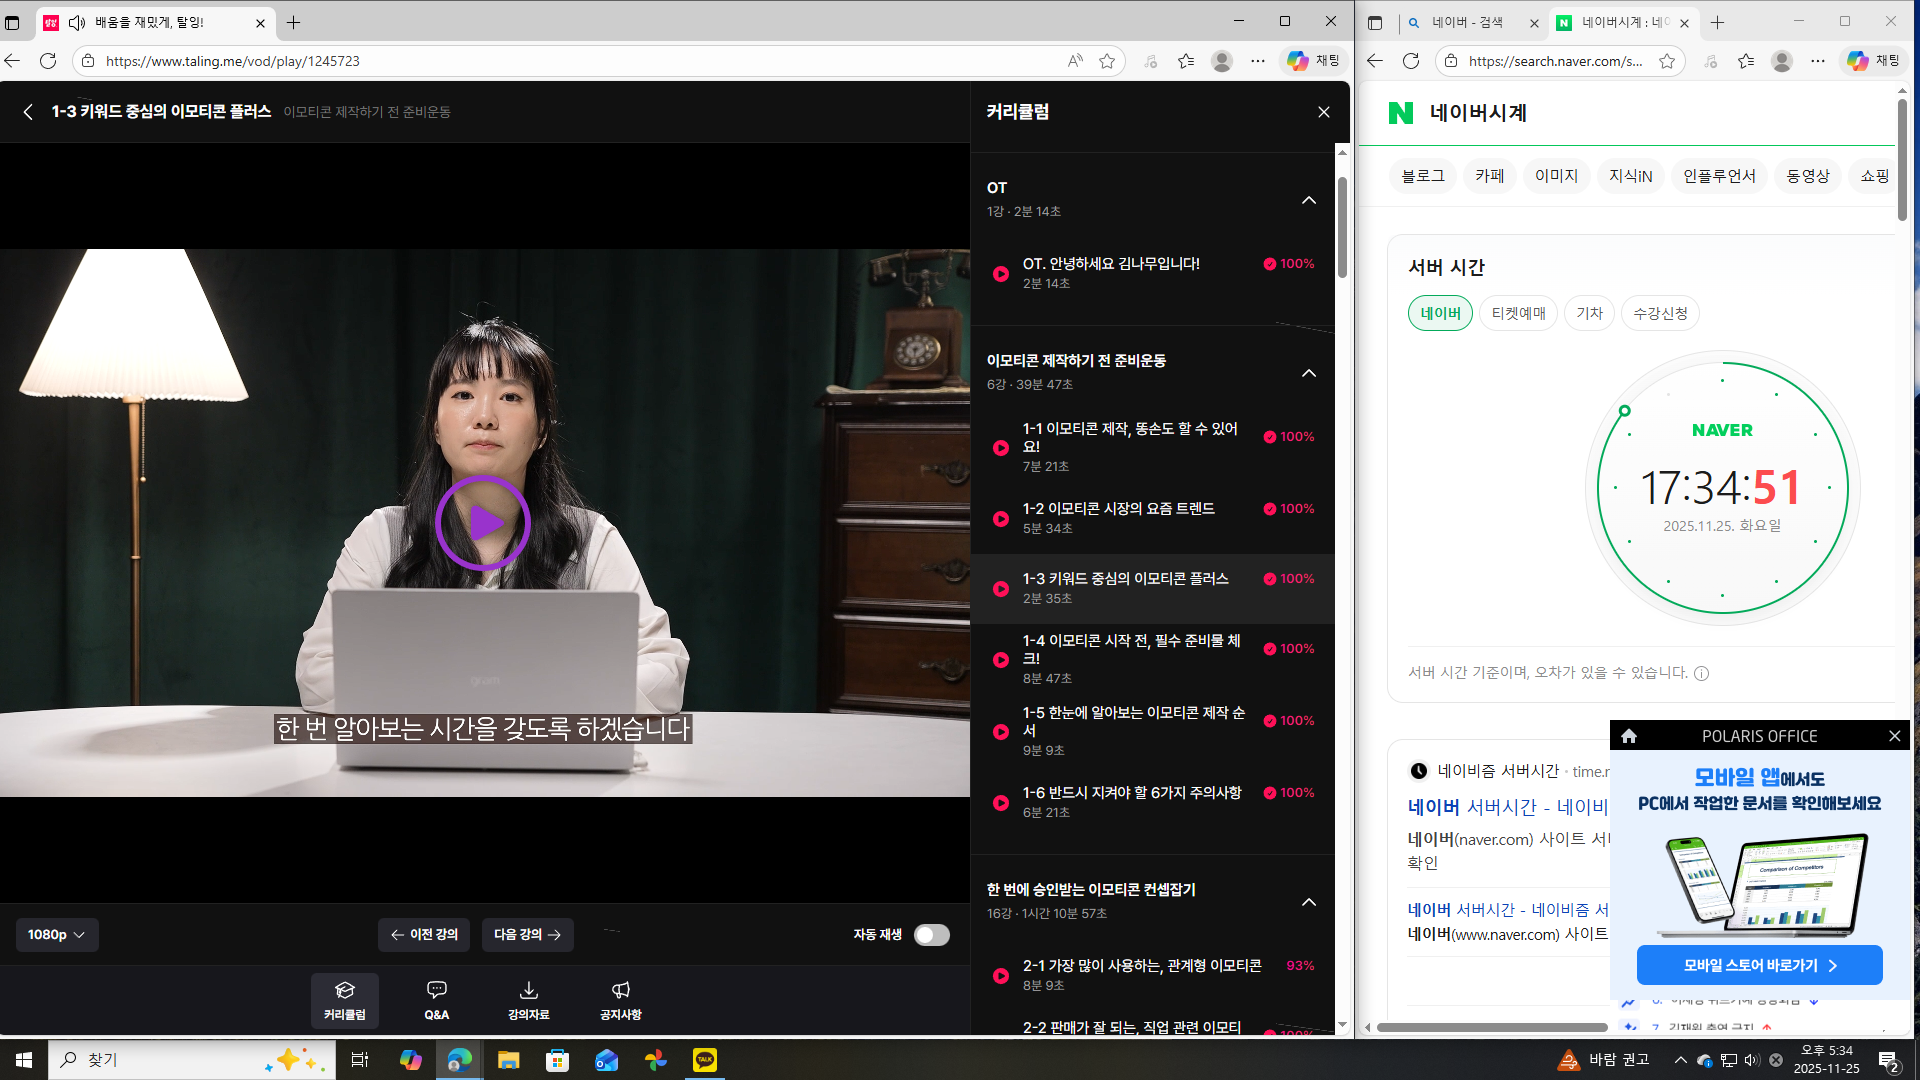Click the Polaris Office home icon
The width and height of the screenshot is (1920, 1080).
(1629, 736)
